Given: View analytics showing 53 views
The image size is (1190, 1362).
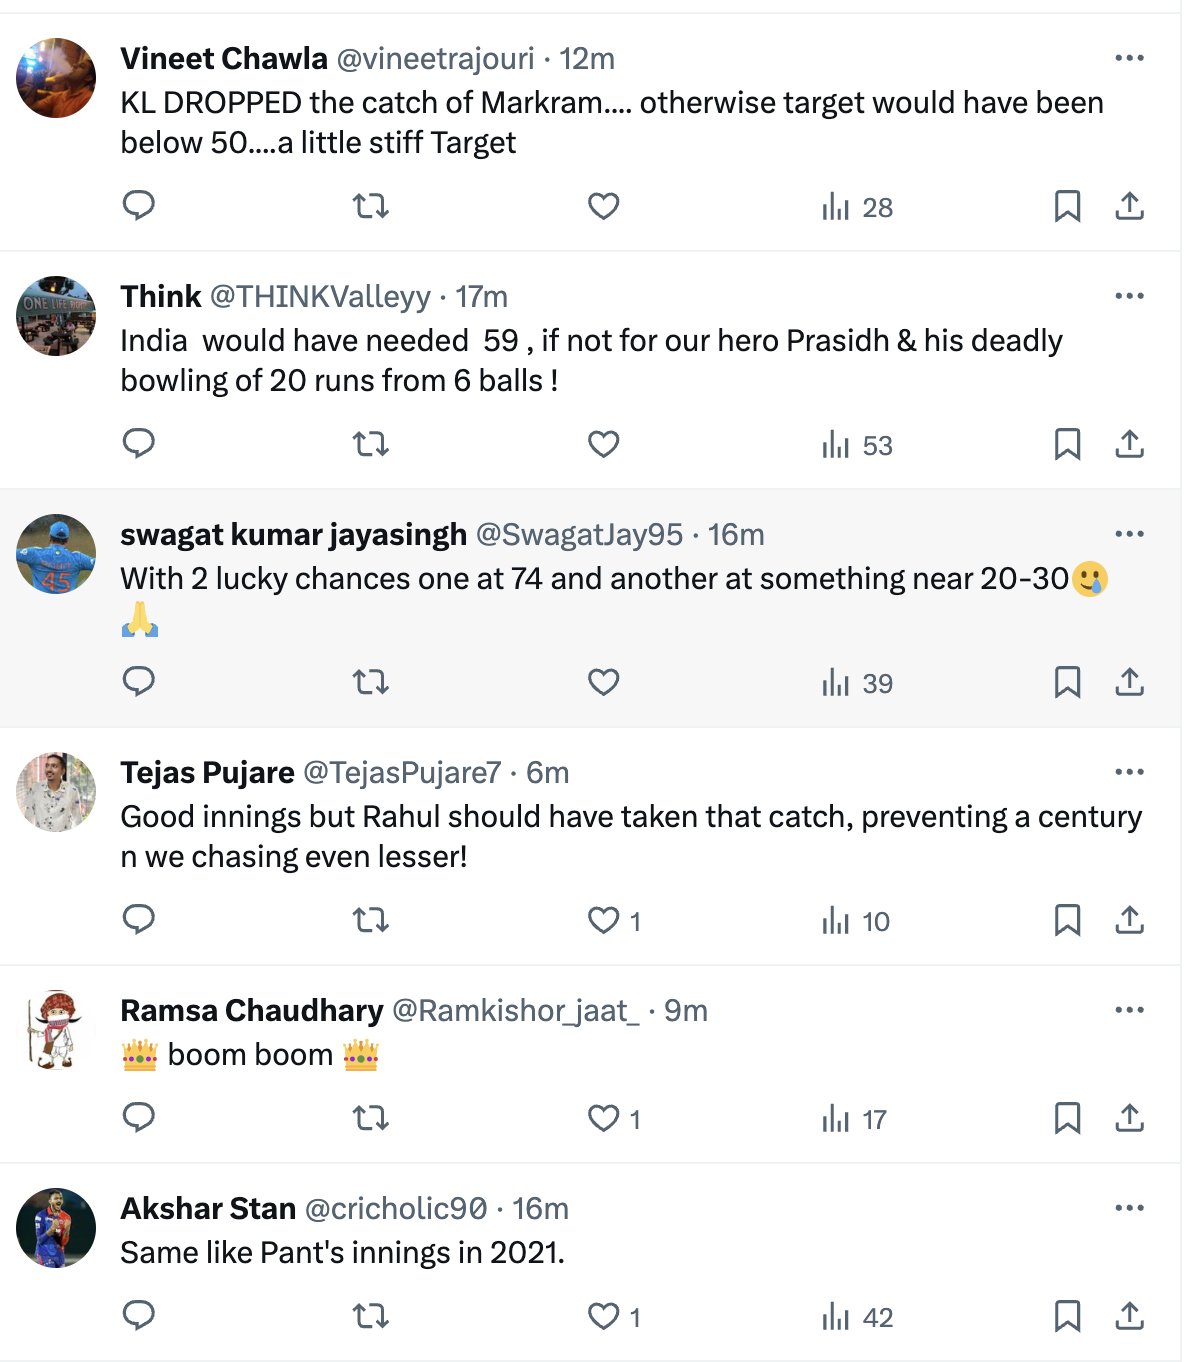Looking at the screenshot, I should pos(857,445).
